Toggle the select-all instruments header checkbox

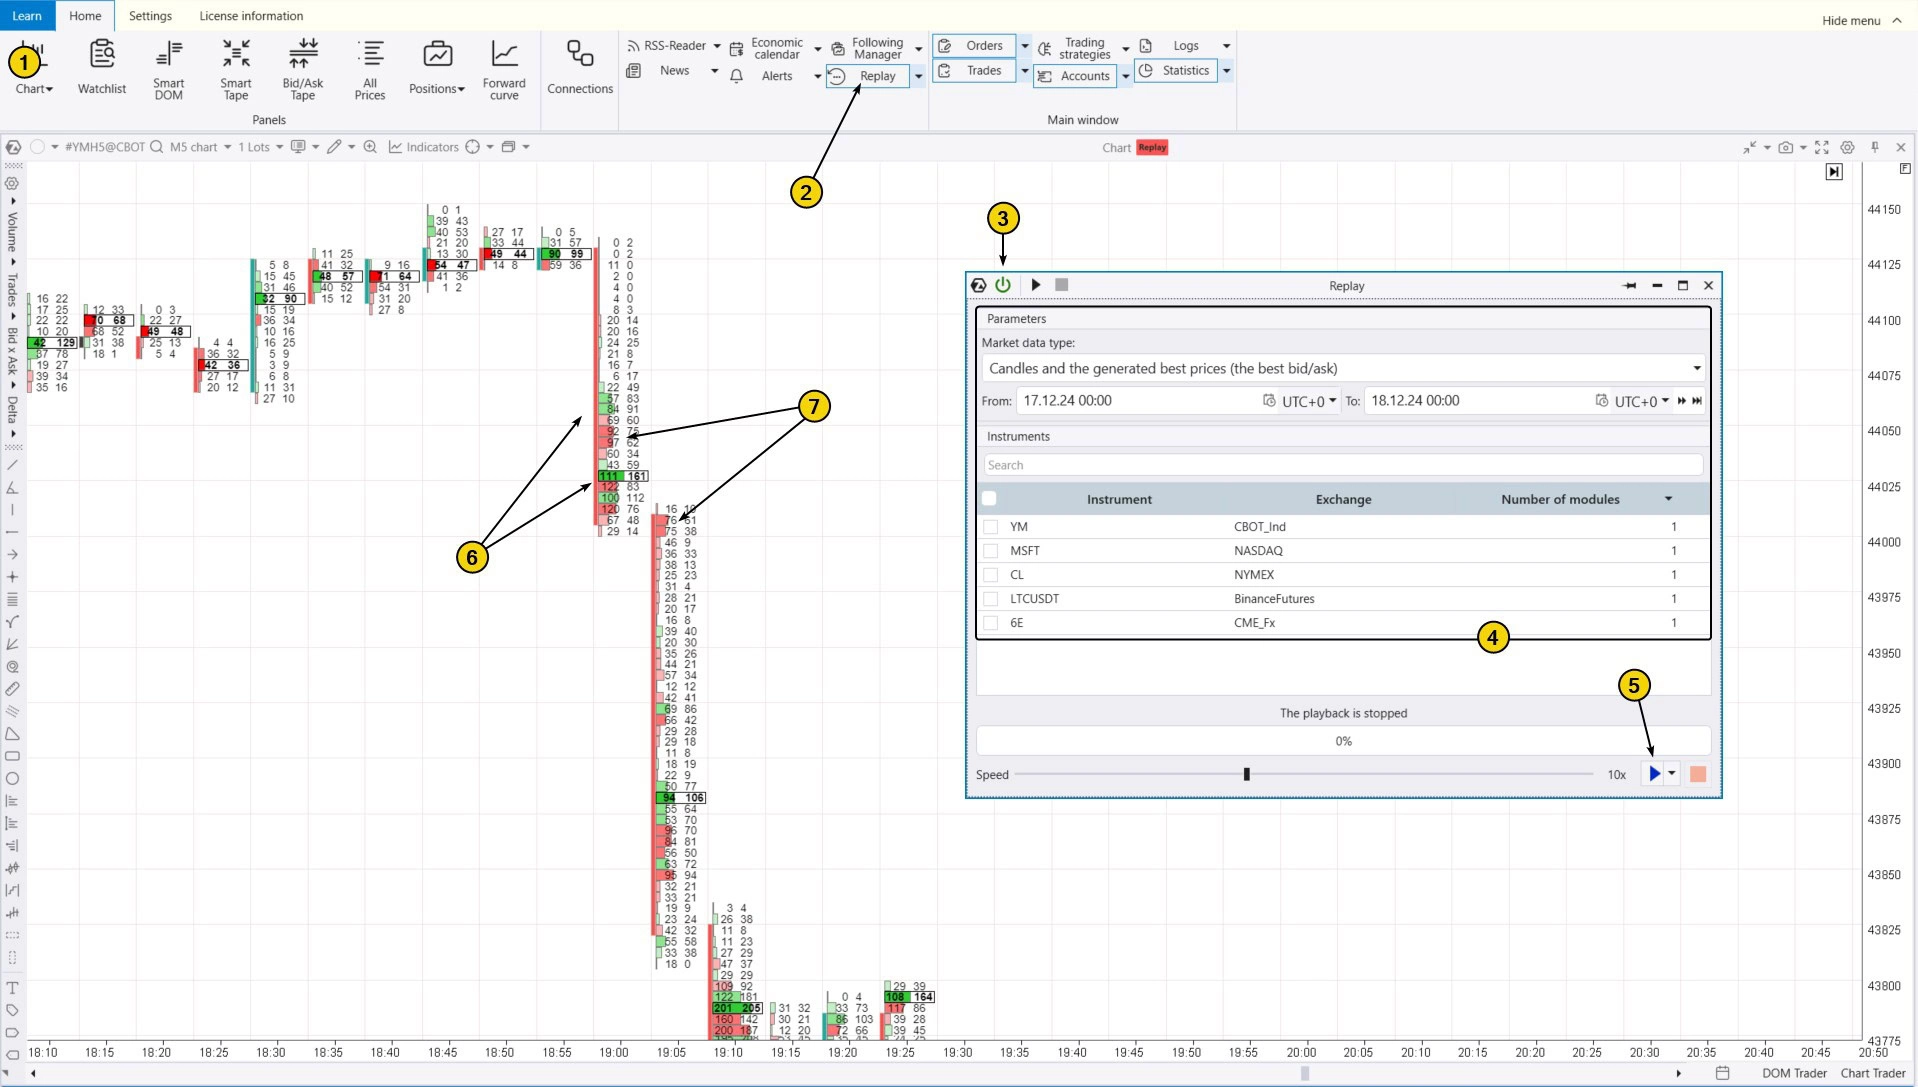pos(989,499)
